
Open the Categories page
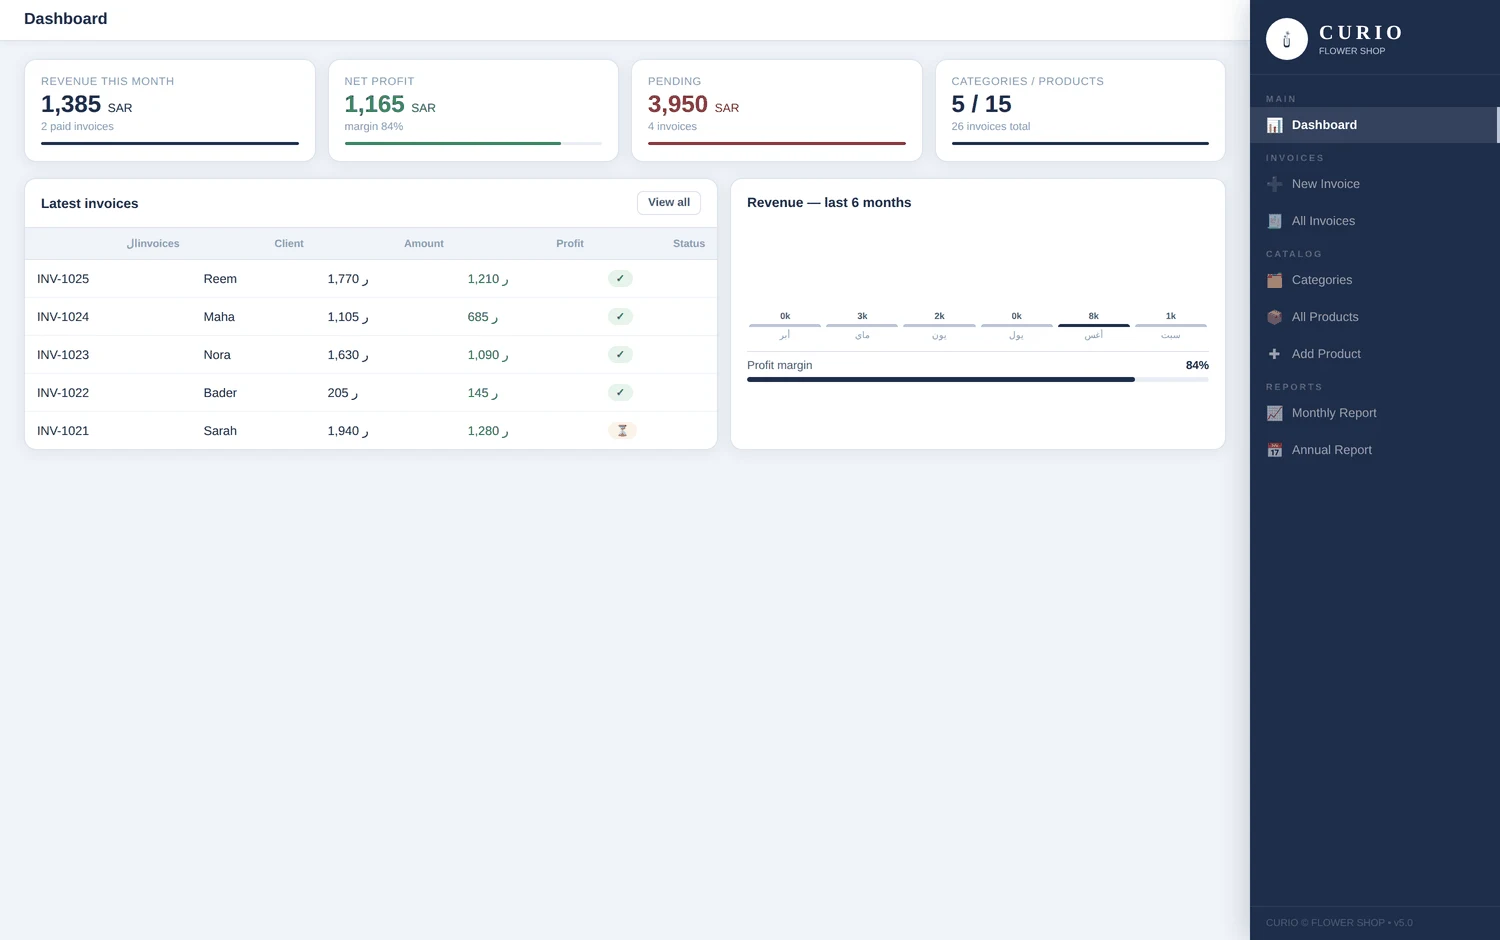click(x=1375, y=280)
